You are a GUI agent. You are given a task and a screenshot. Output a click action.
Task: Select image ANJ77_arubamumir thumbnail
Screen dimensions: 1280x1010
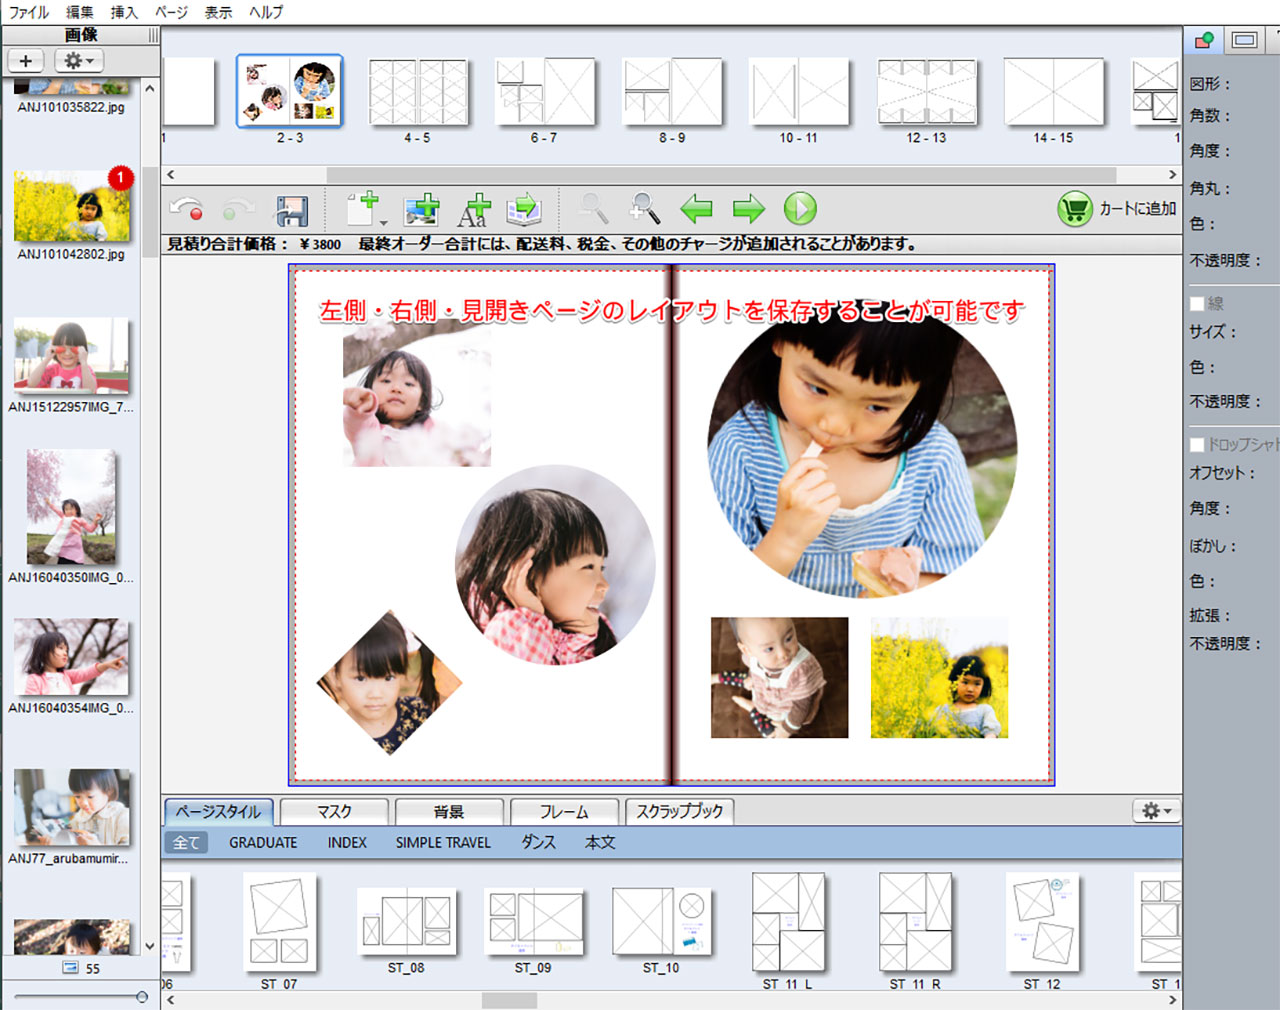[x=71, y=807]
